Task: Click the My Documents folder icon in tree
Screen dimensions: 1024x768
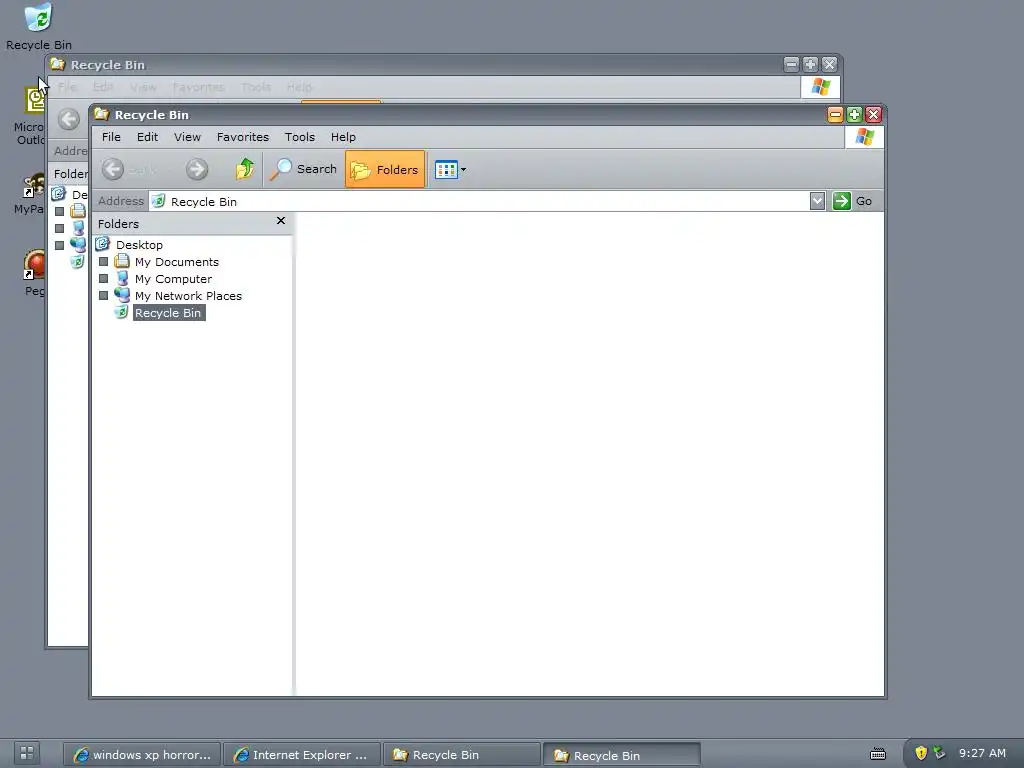Action: pos(121,261)
